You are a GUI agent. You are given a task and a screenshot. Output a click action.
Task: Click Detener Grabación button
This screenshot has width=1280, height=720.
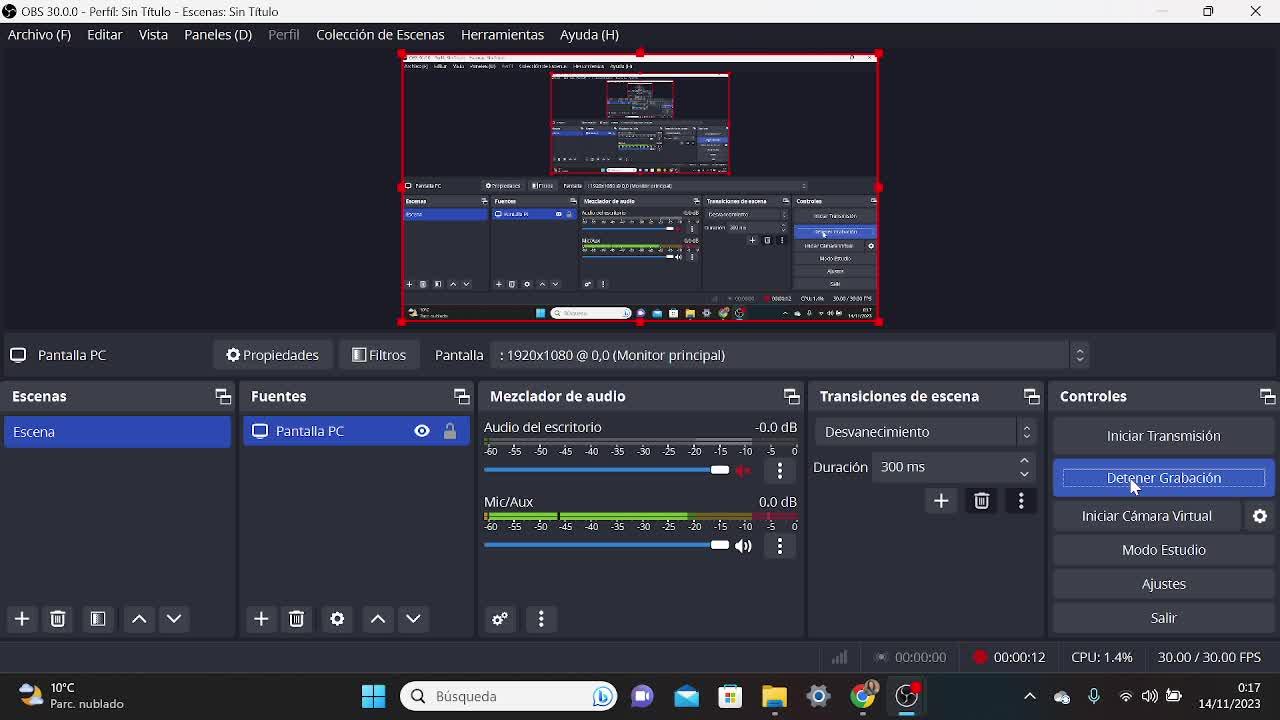coord(1163,478)
